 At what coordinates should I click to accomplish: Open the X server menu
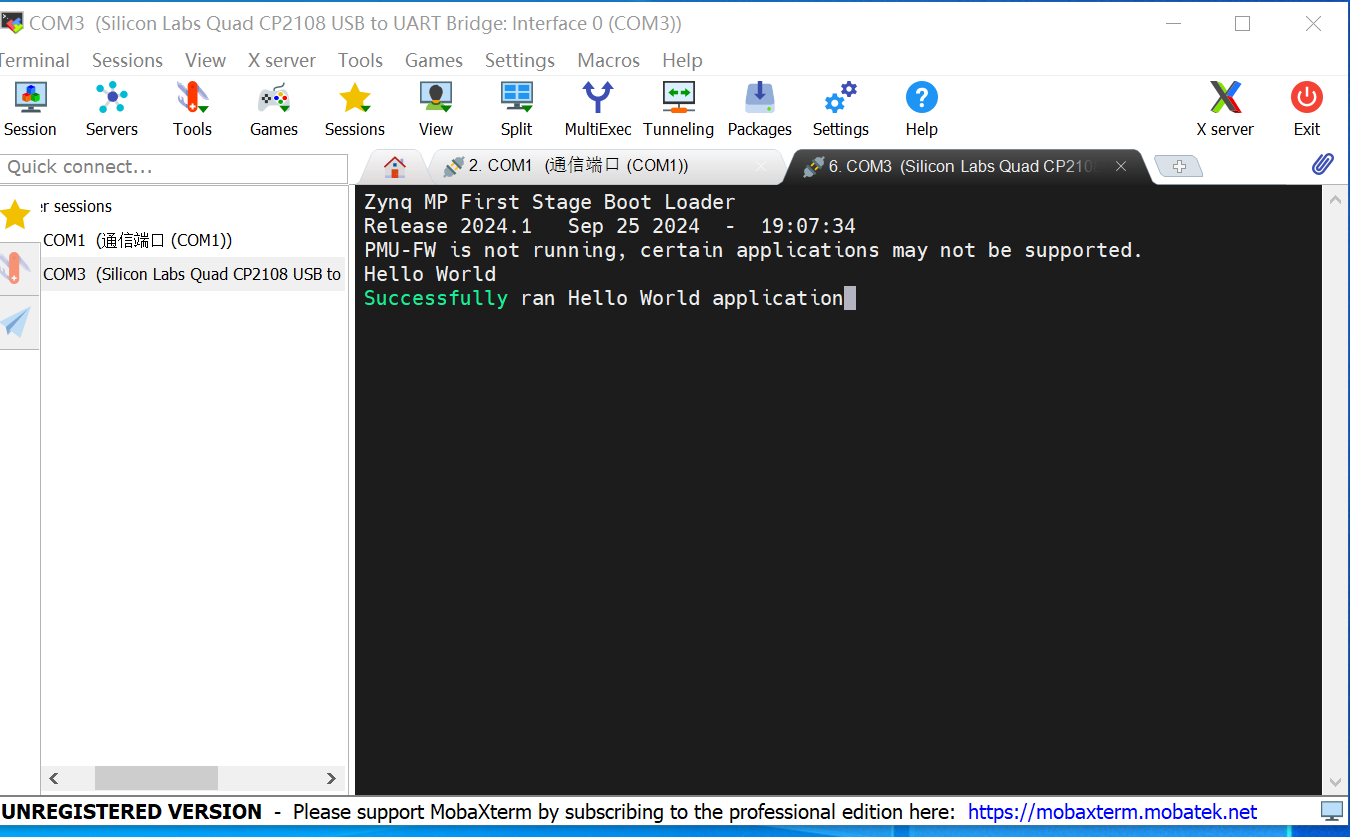point(282,60)
